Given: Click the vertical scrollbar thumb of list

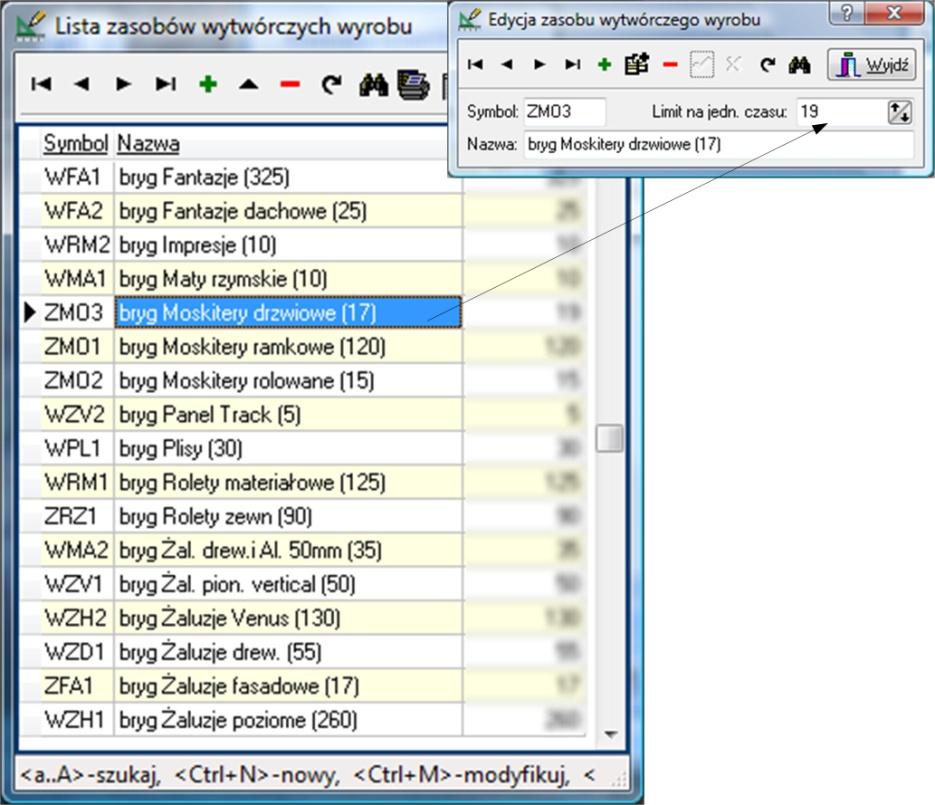Looking at the screenshot, I should 609,438.
